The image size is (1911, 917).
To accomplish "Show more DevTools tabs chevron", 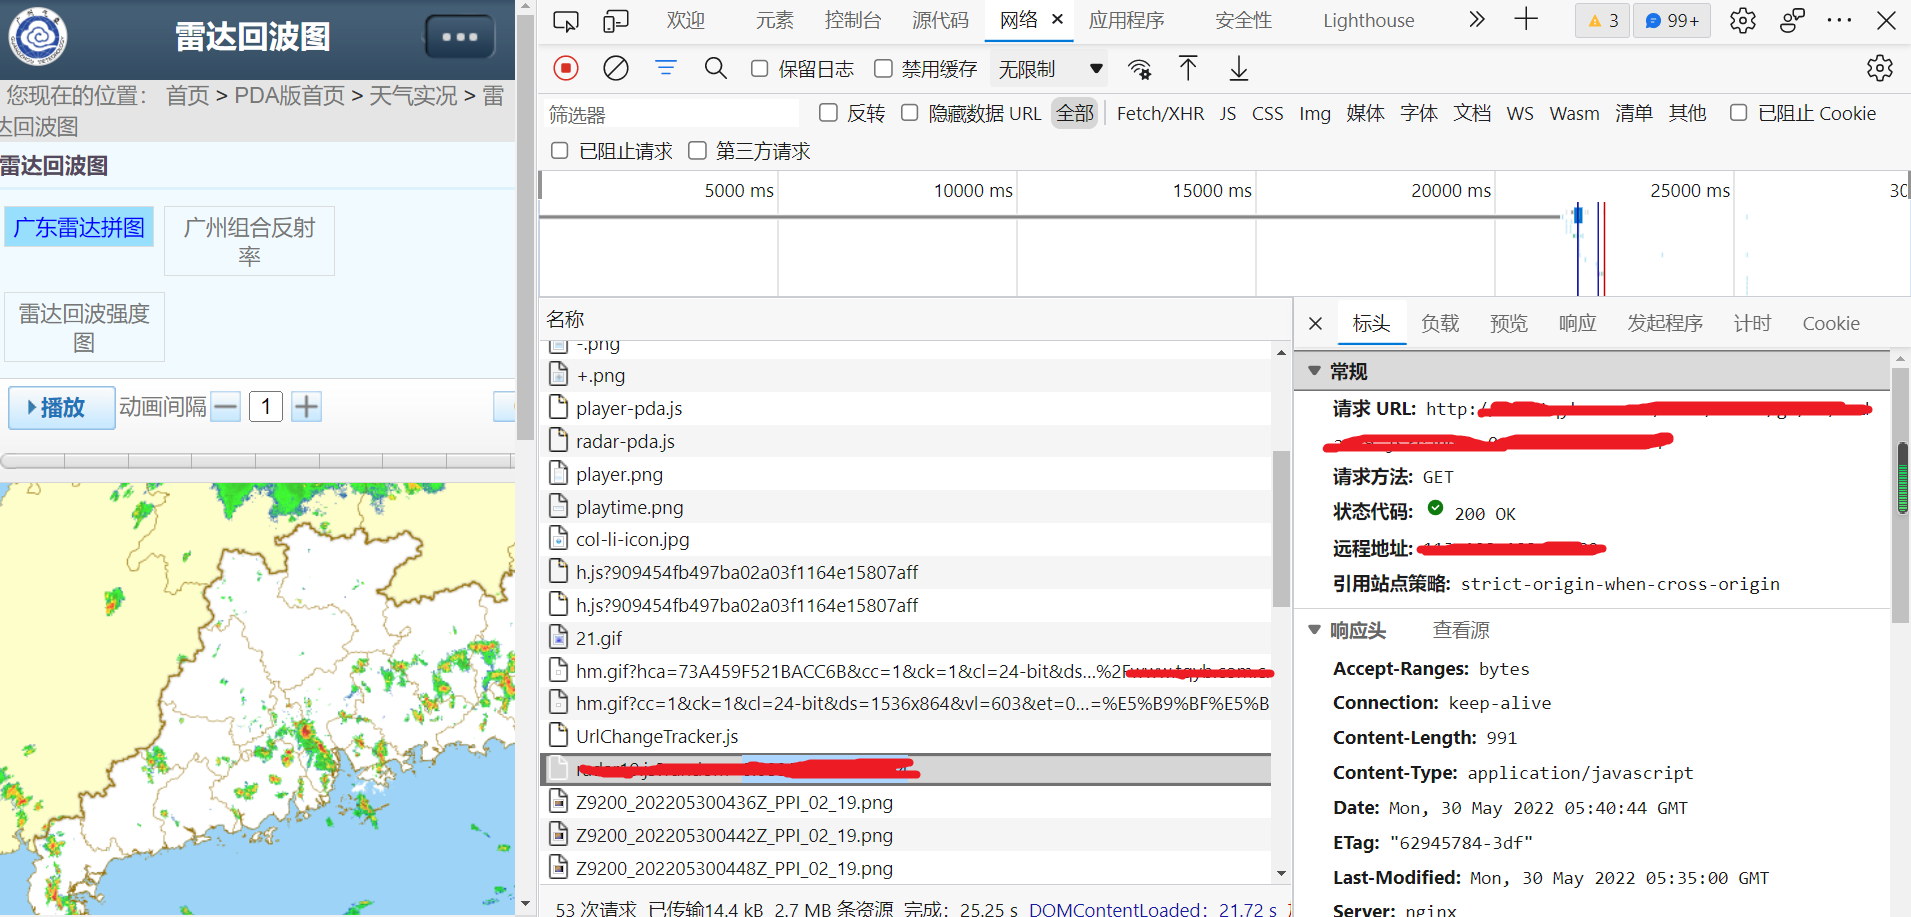I will pos(1477,20).
